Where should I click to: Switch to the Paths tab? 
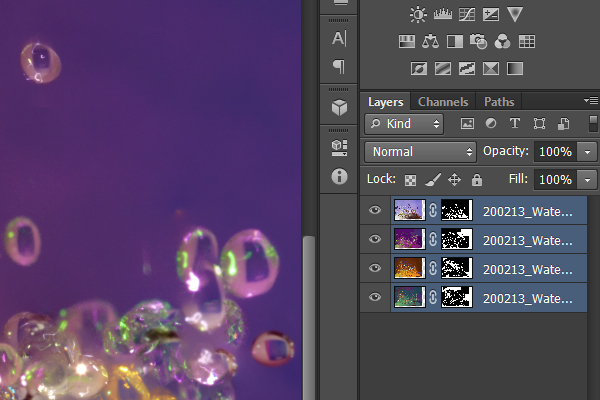tap(499, 102)
